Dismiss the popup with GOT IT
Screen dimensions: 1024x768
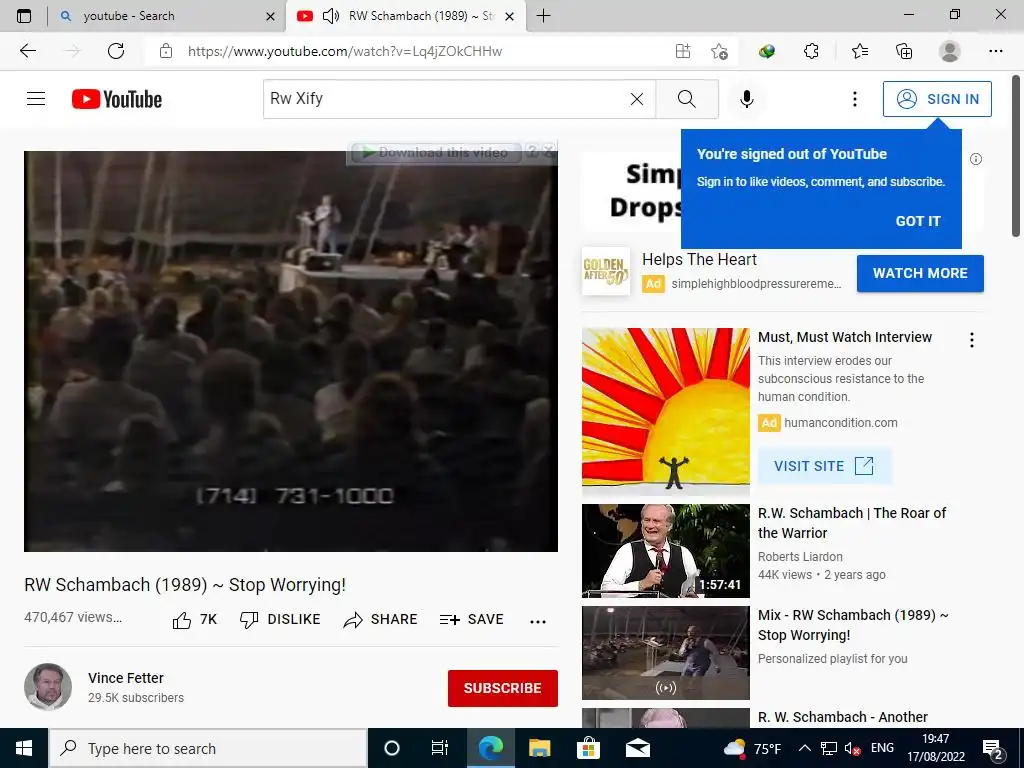point(918,221)
